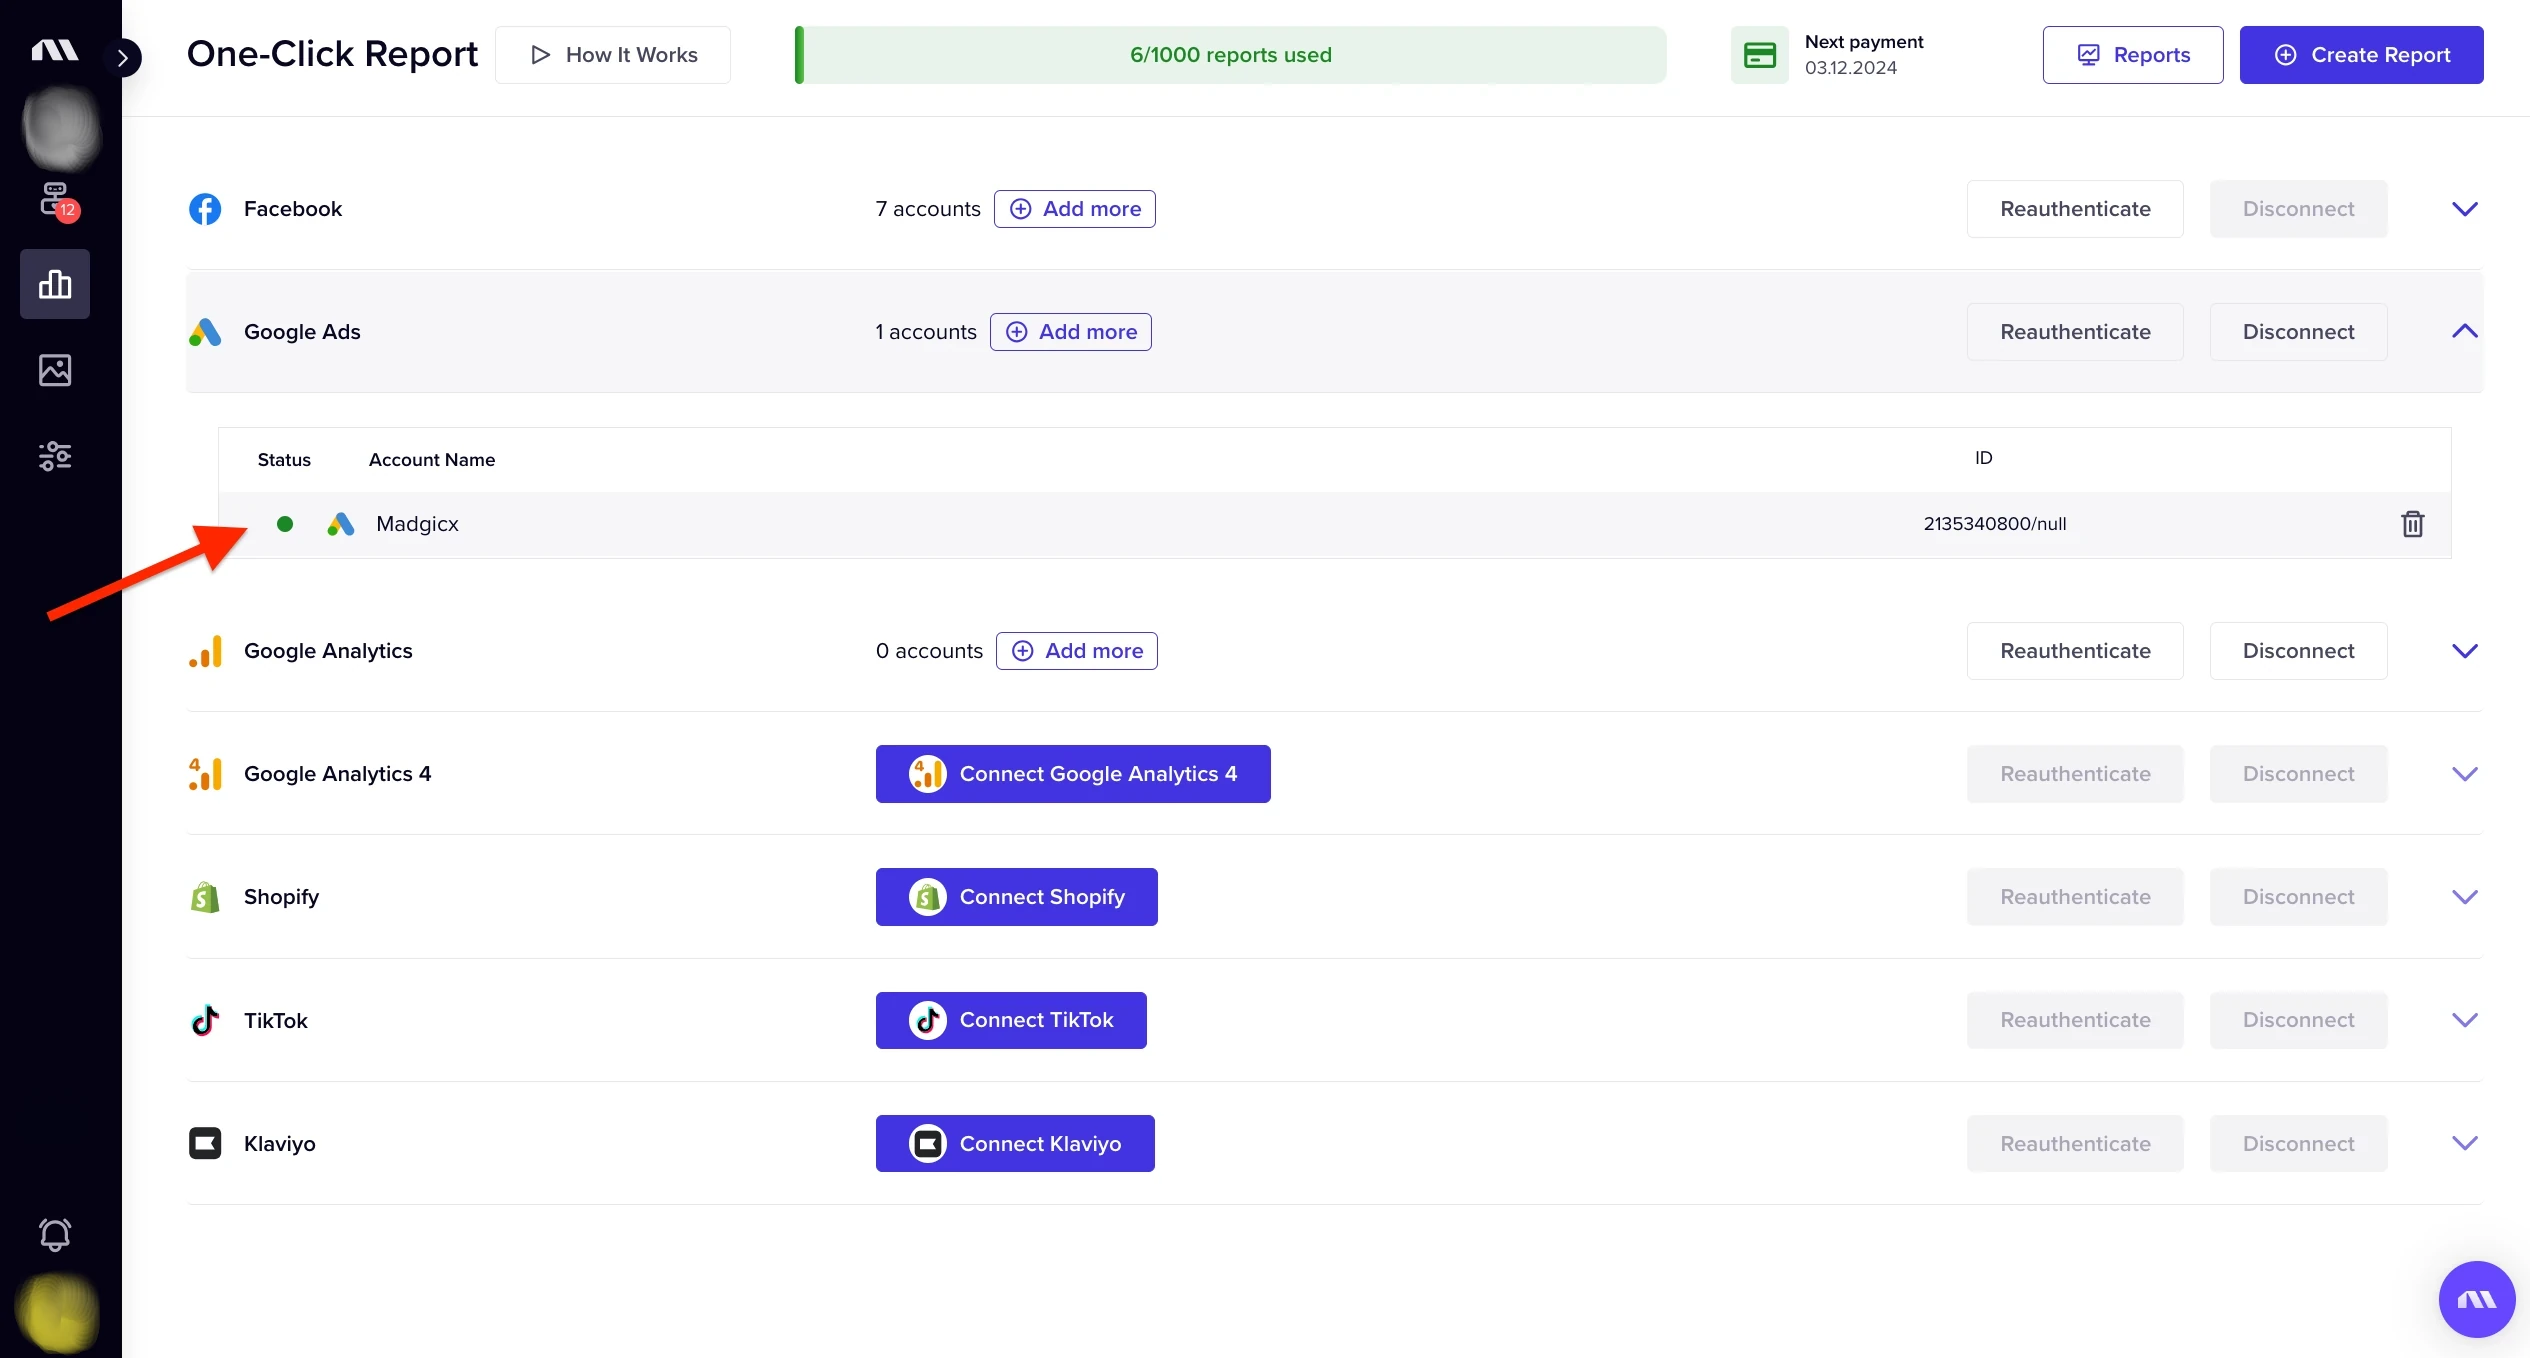Viewport: 2530px width, 1358px height.
Task: Expand the Shopify row
Action: click(2465, 897)
